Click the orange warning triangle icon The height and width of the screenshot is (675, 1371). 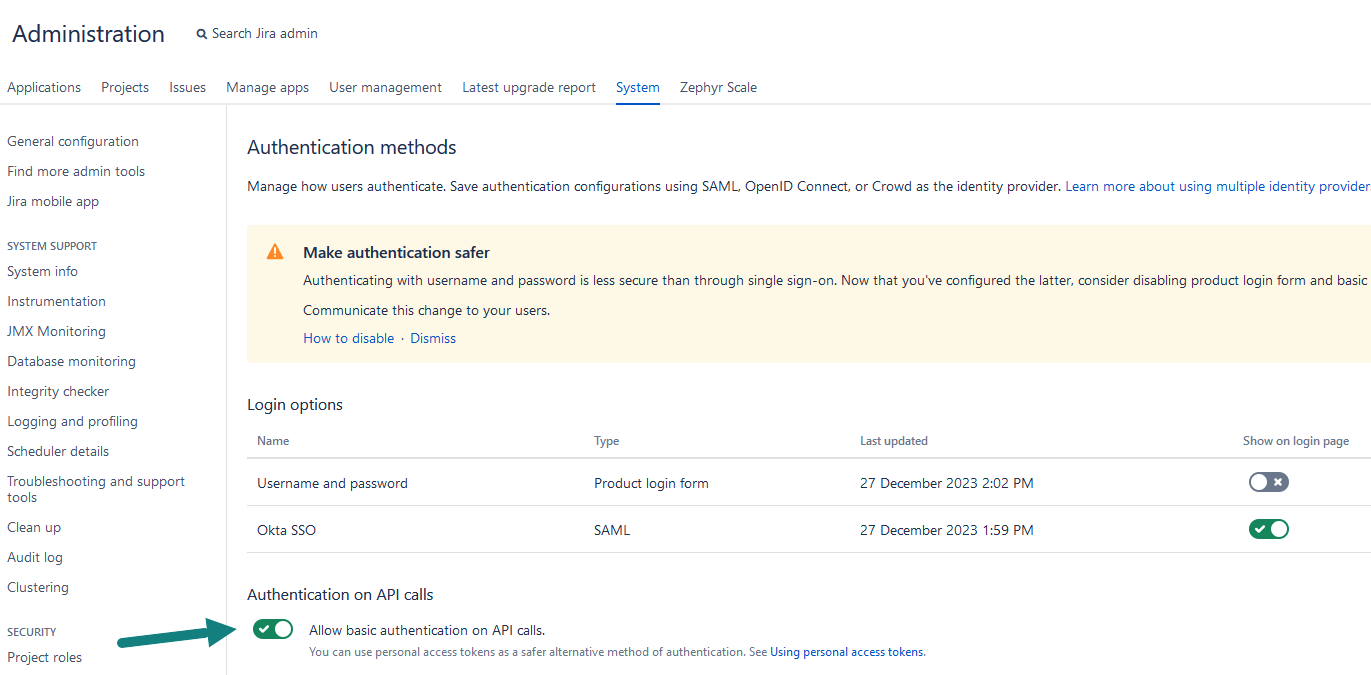point(275,252)
